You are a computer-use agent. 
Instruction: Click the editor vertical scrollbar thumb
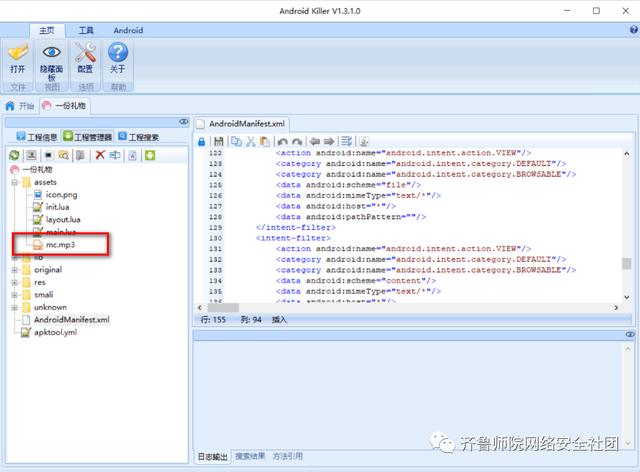(627, 263)
